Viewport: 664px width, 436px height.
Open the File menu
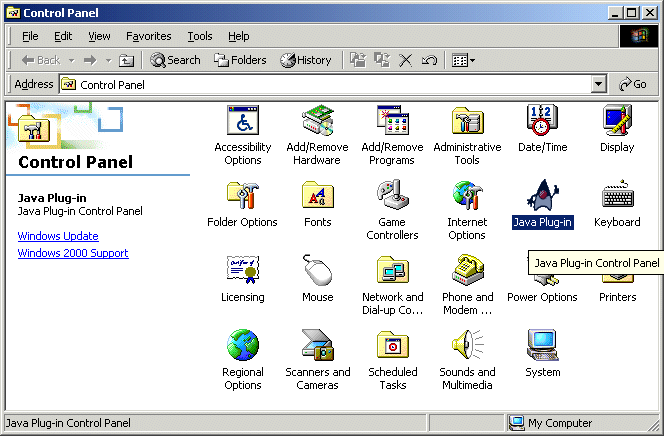pos(30,36)
